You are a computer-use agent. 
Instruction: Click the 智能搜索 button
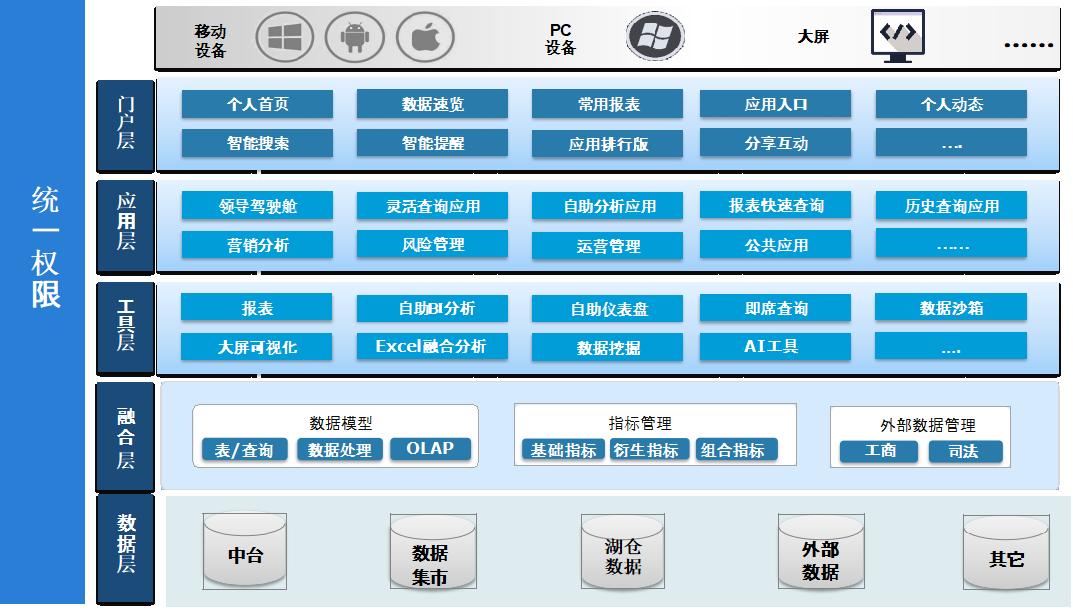pos(256,142)
